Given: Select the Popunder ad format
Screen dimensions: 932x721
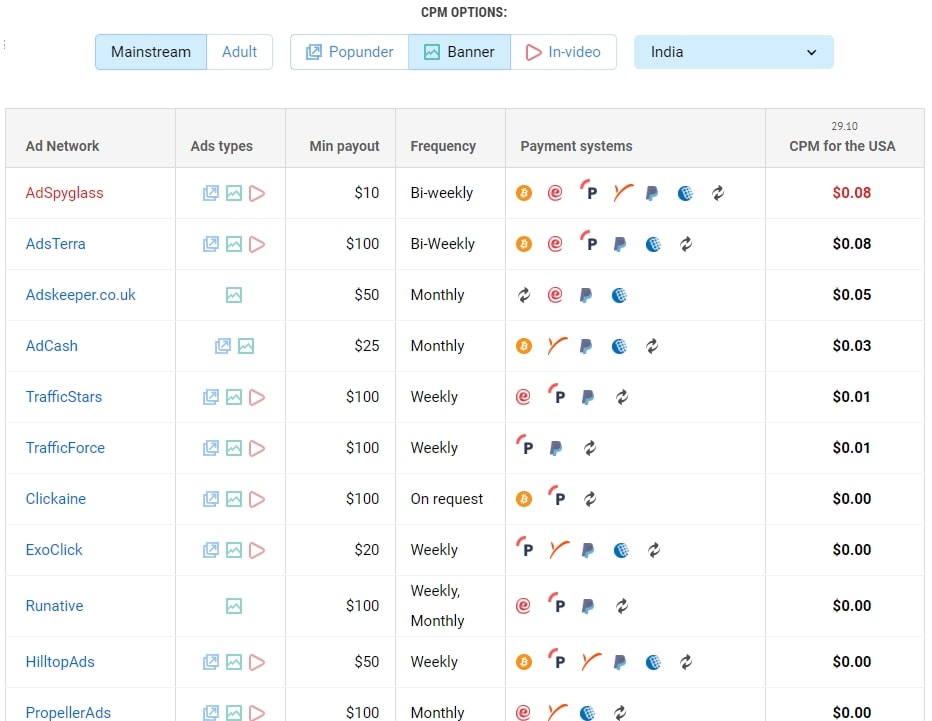Looking at the screenshot, I should click(x=350, y=52).
